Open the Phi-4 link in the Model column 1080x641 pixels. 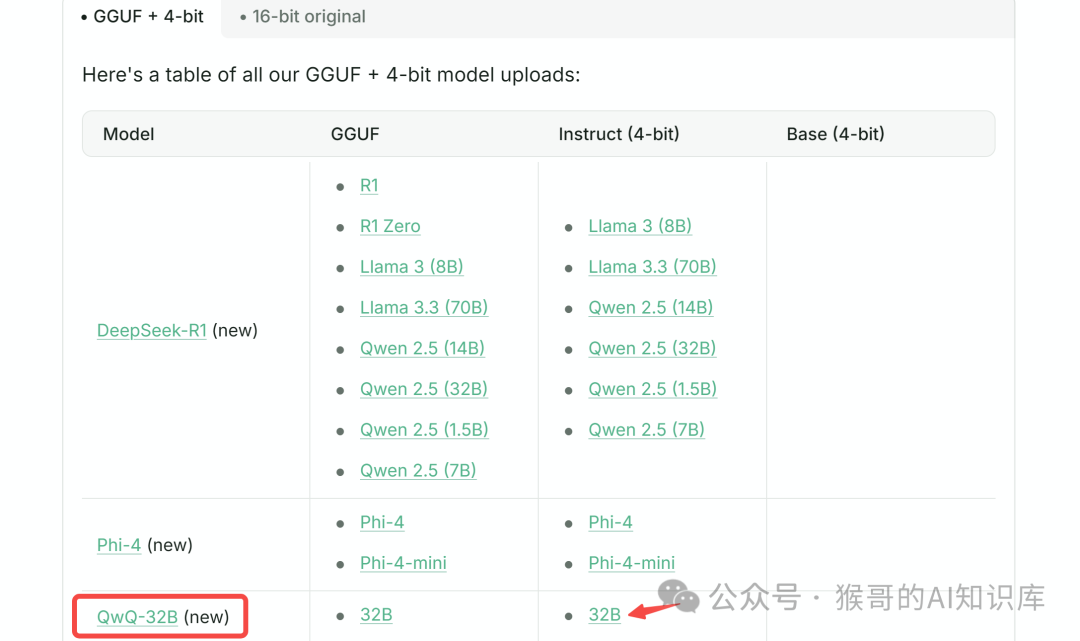(118, 545)
